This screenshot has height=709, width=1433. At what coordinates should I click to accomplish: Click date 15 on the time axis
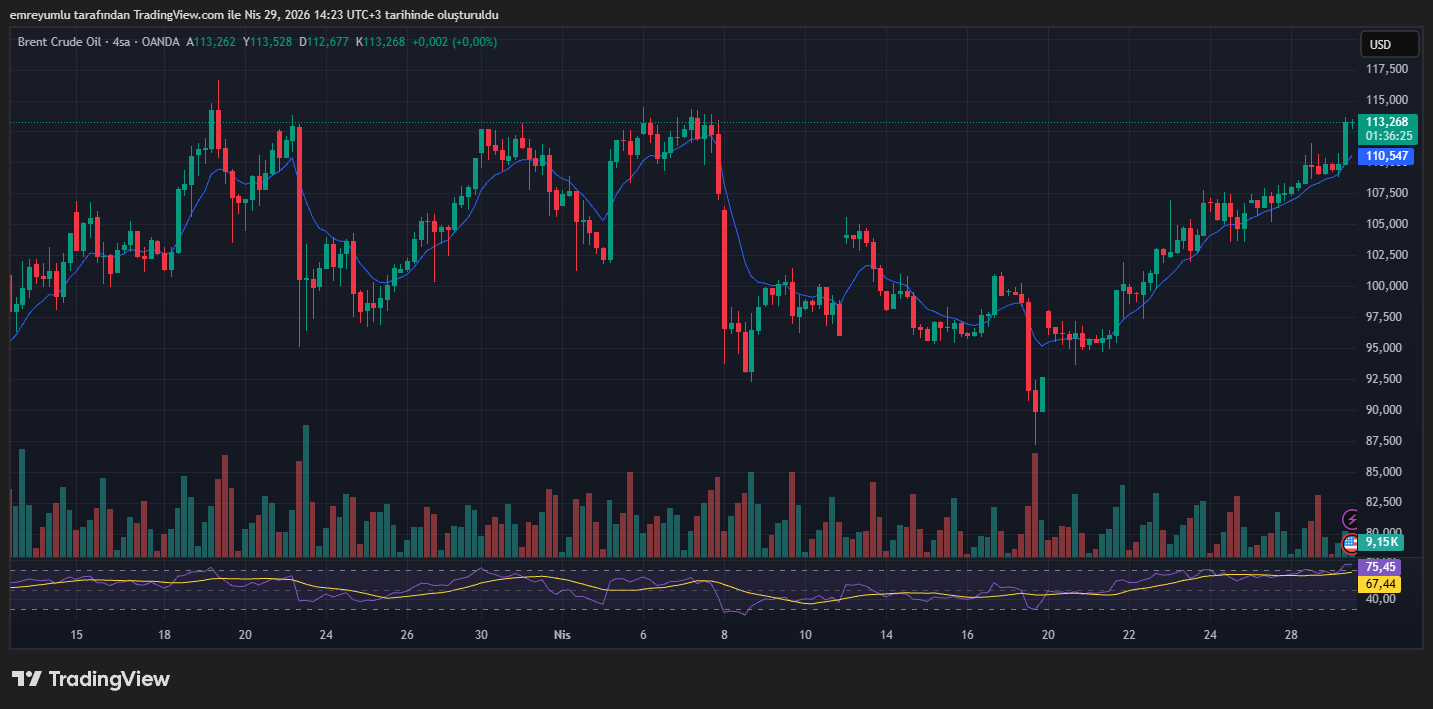(x=76, y=635)
